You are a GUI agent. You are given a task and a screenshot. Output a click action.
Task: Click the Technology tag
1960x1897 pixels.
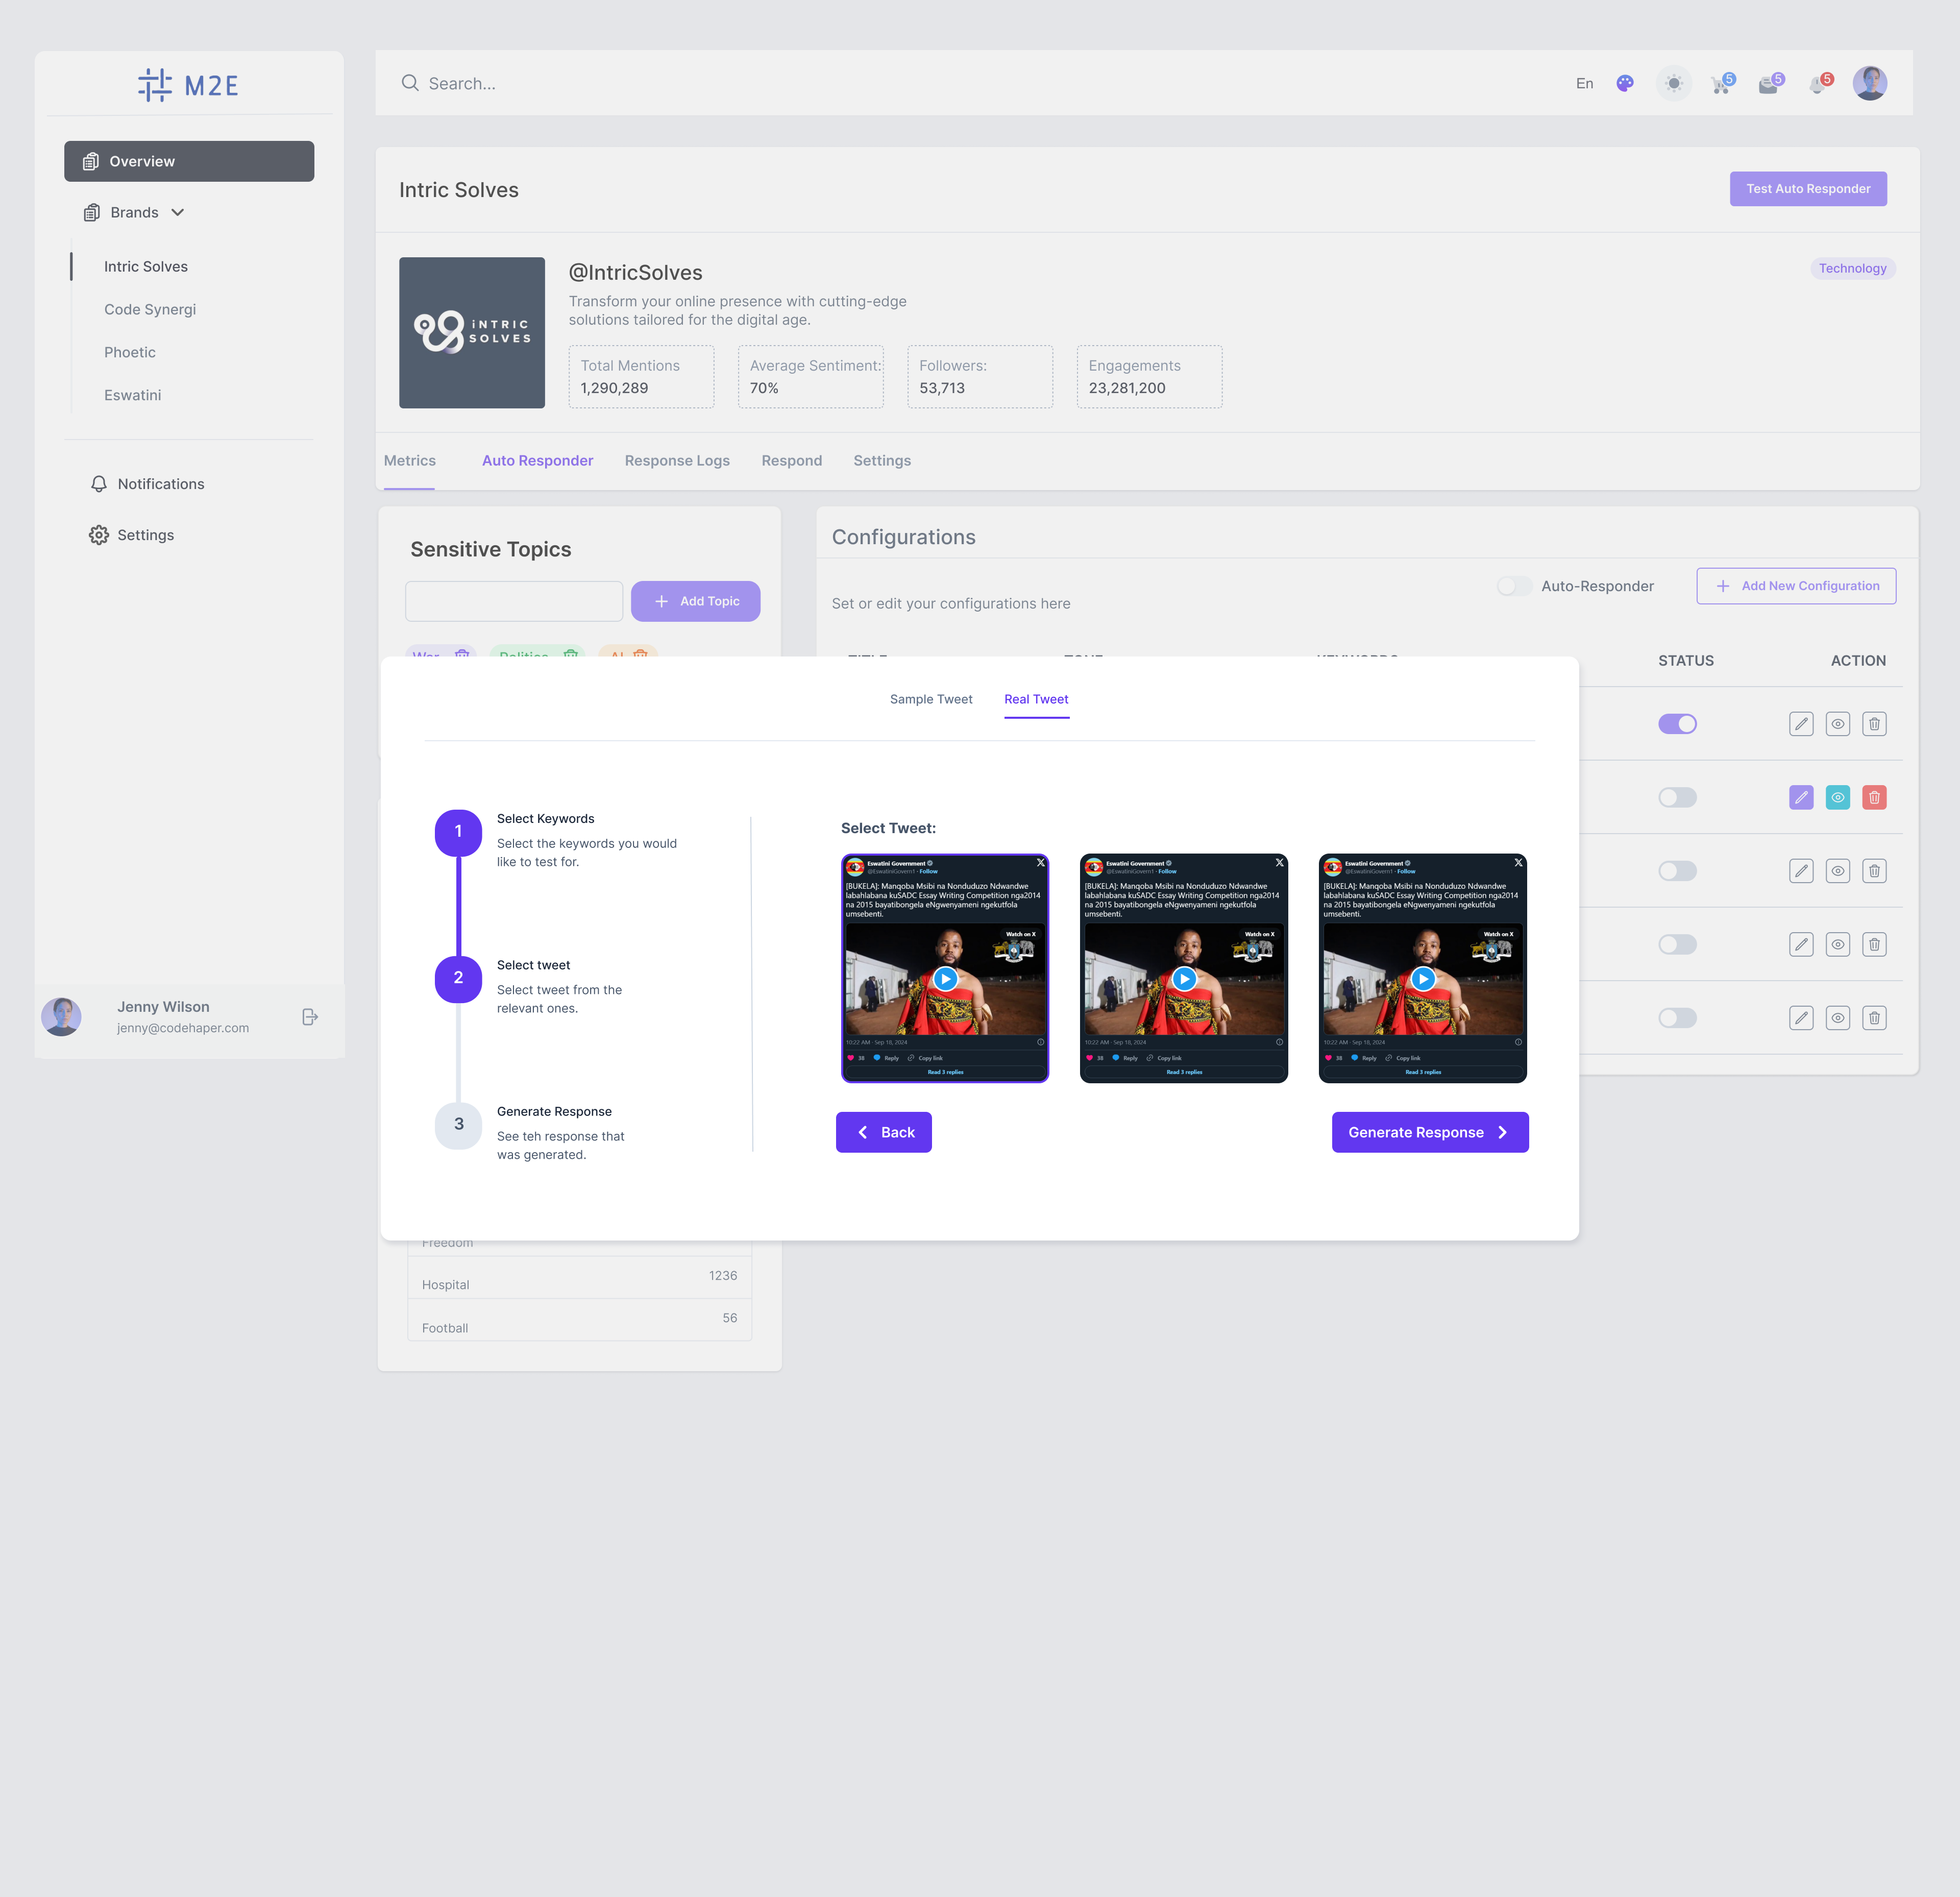tap(1852, 268)
